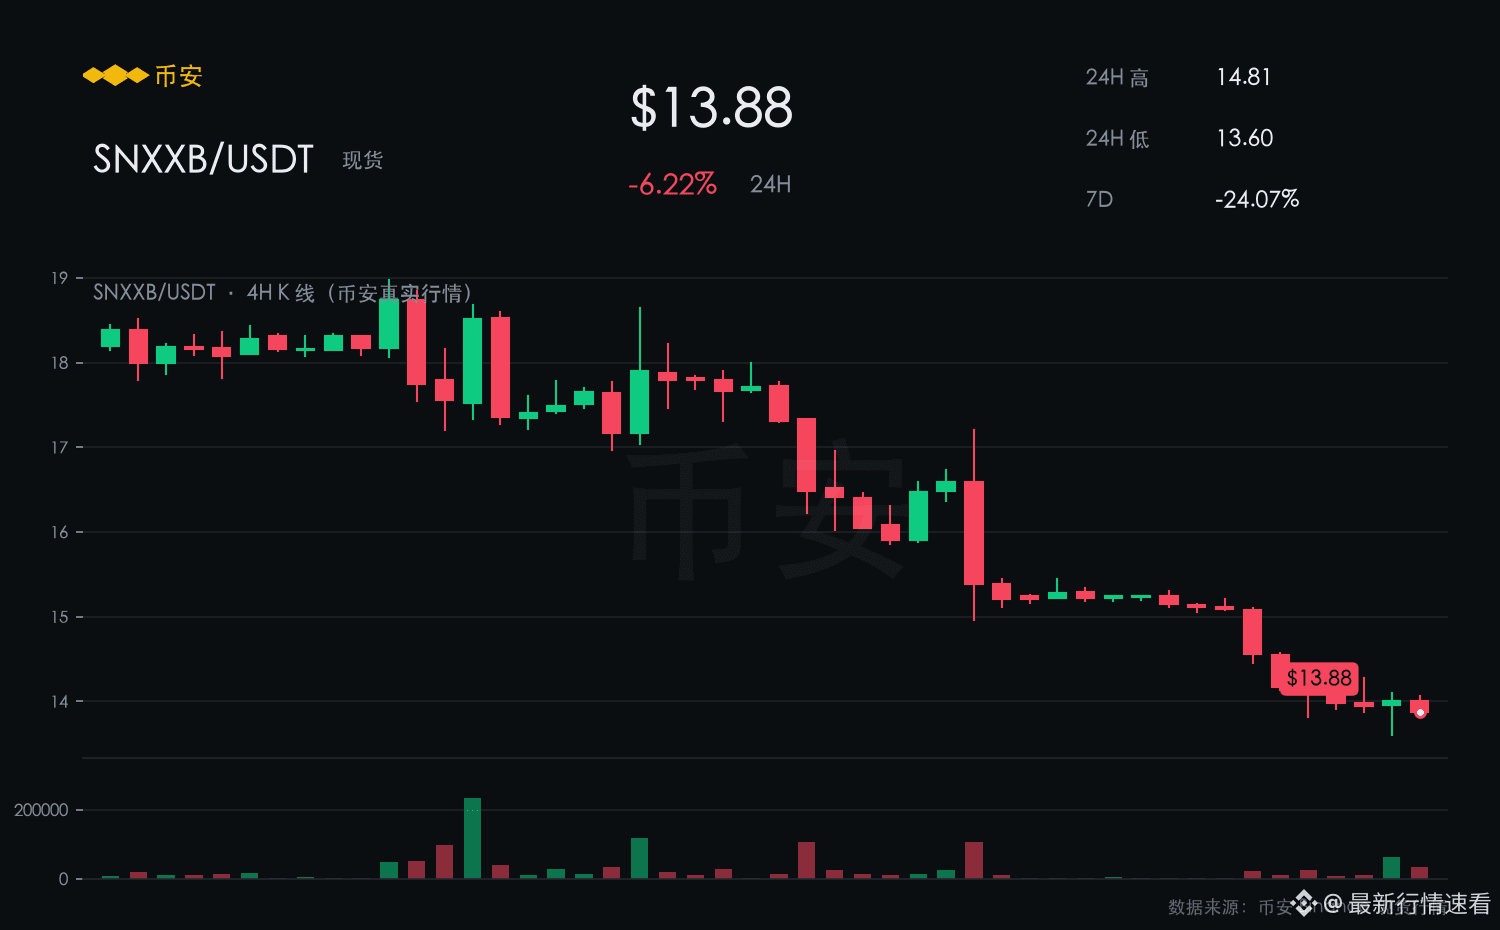Click the 现货 spot label

(x=363, y=160)
